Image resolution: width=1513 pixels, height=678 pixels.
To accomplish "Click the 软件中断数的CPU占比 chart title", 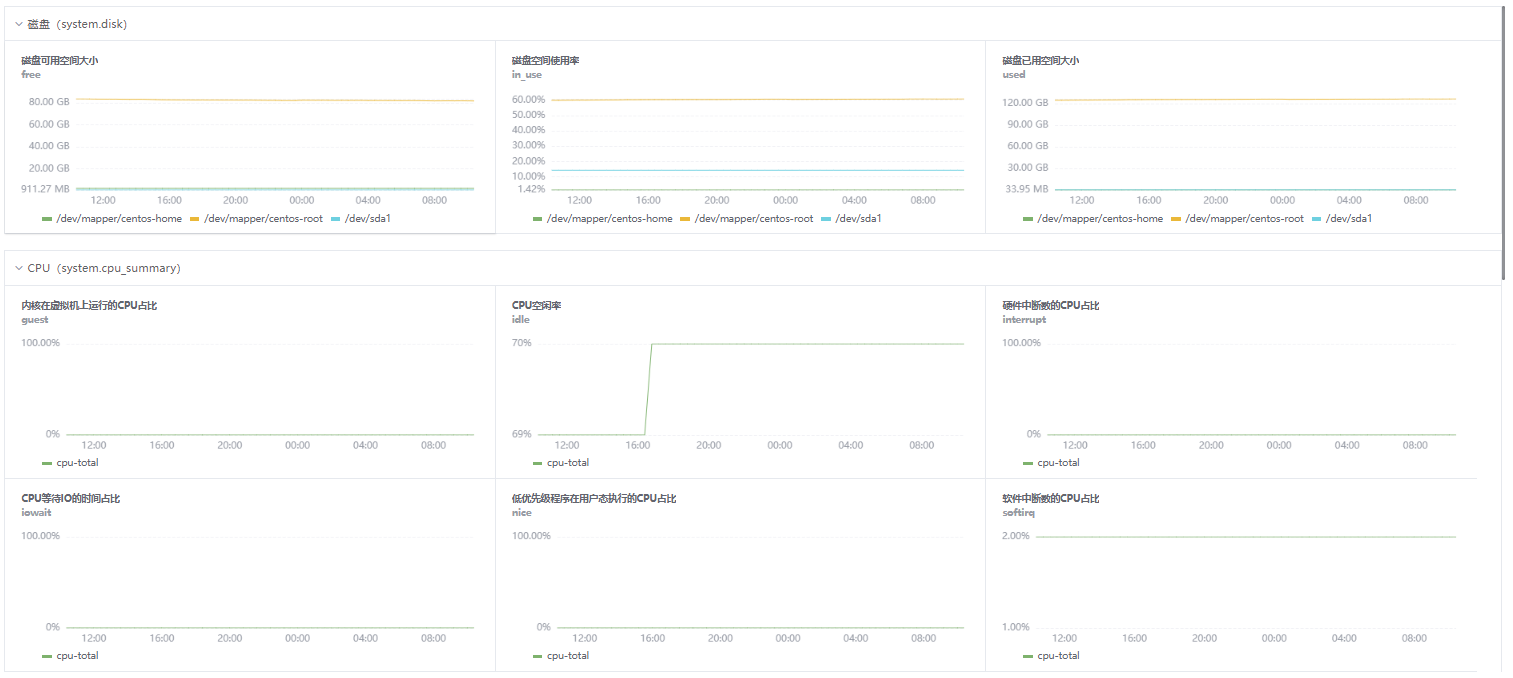I will [1050, 498].
